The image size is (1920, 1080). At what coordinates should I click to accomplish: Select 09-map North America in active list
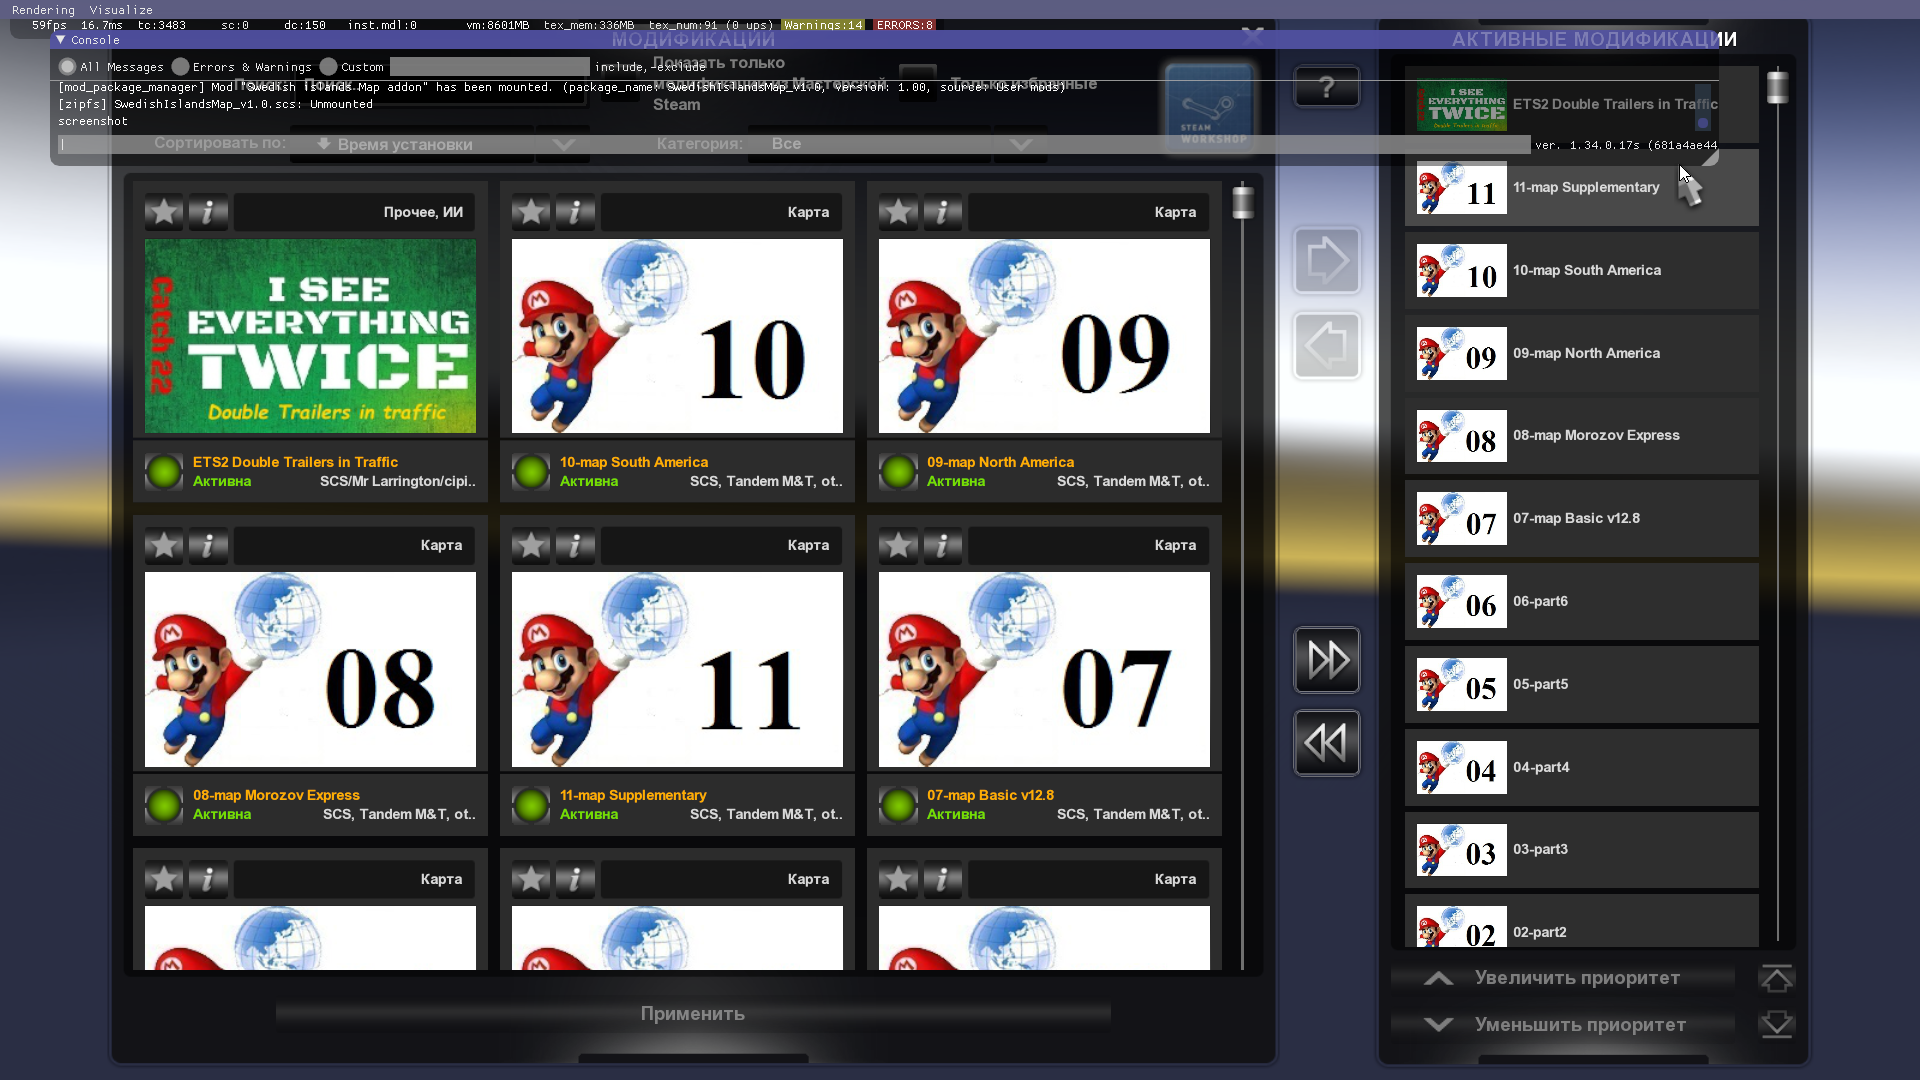(x=1581, y=354)
